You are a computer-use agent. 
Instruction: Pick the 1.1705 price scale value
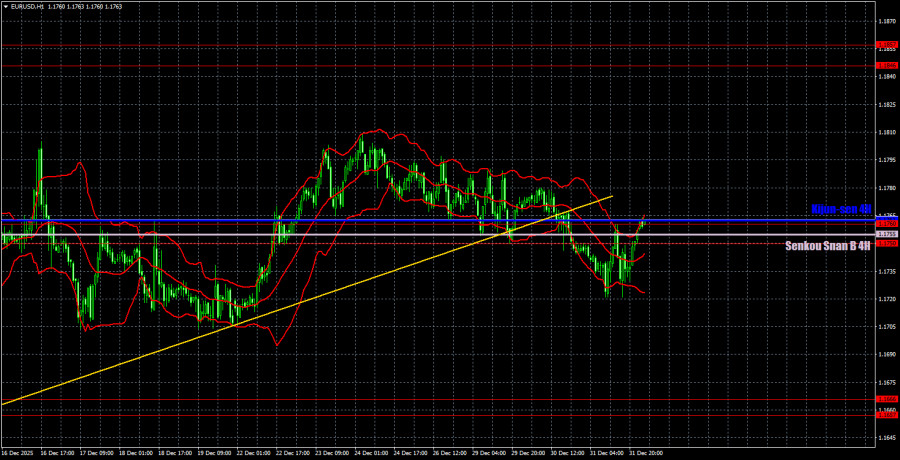(x=886, y=327)
